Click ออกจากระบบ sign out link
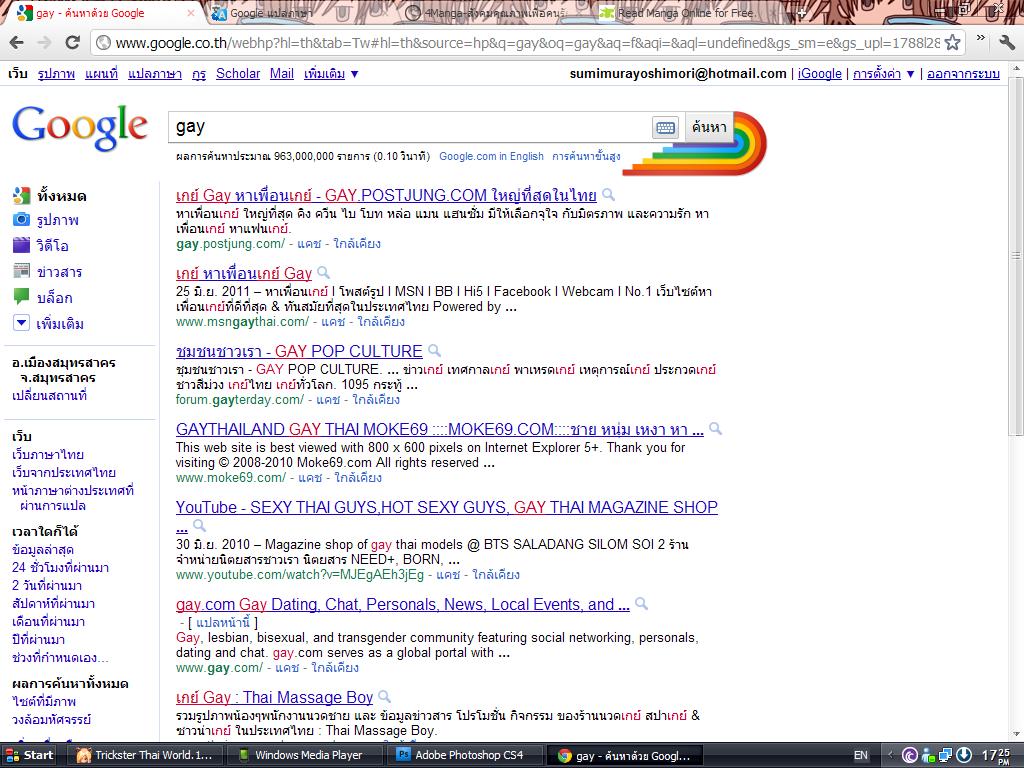The height and width of the screenshot is (768, 1024). pos(963,74)
